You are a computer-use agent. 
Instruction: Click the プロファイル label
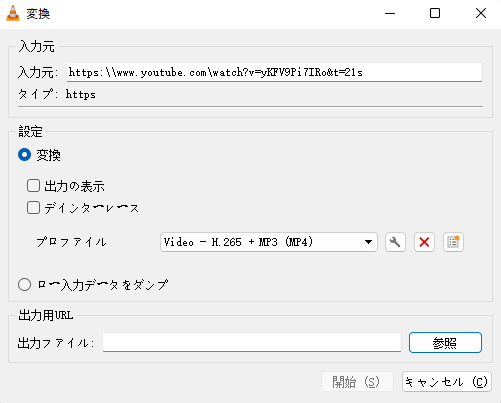[x=71, y=242]
